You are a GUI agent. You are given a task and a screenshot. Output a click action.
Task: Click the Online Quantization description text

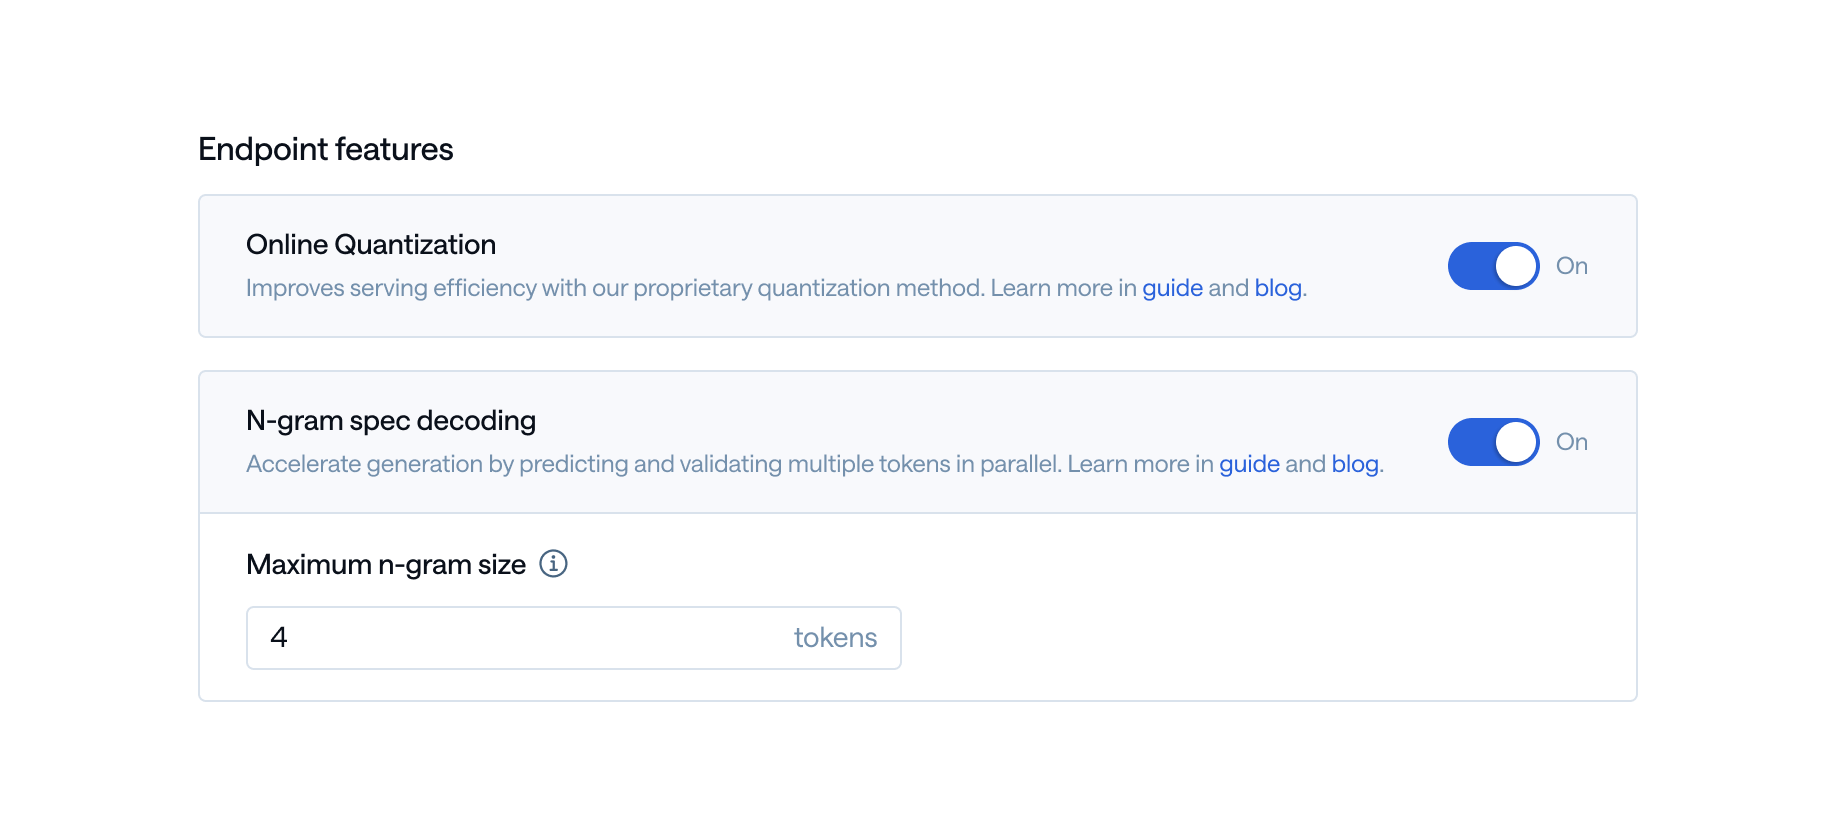[x=776, y=288]
